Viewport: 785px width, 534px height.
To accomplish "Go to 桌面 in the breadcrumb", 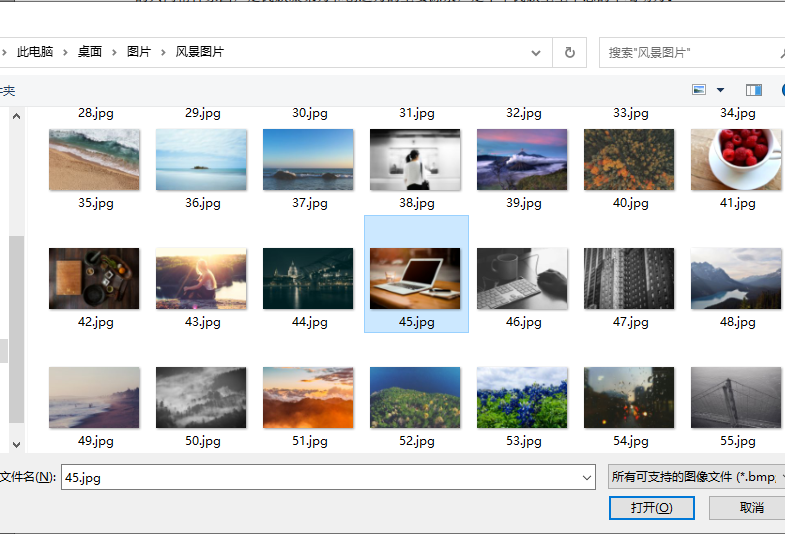I will (x=90, y=52).
